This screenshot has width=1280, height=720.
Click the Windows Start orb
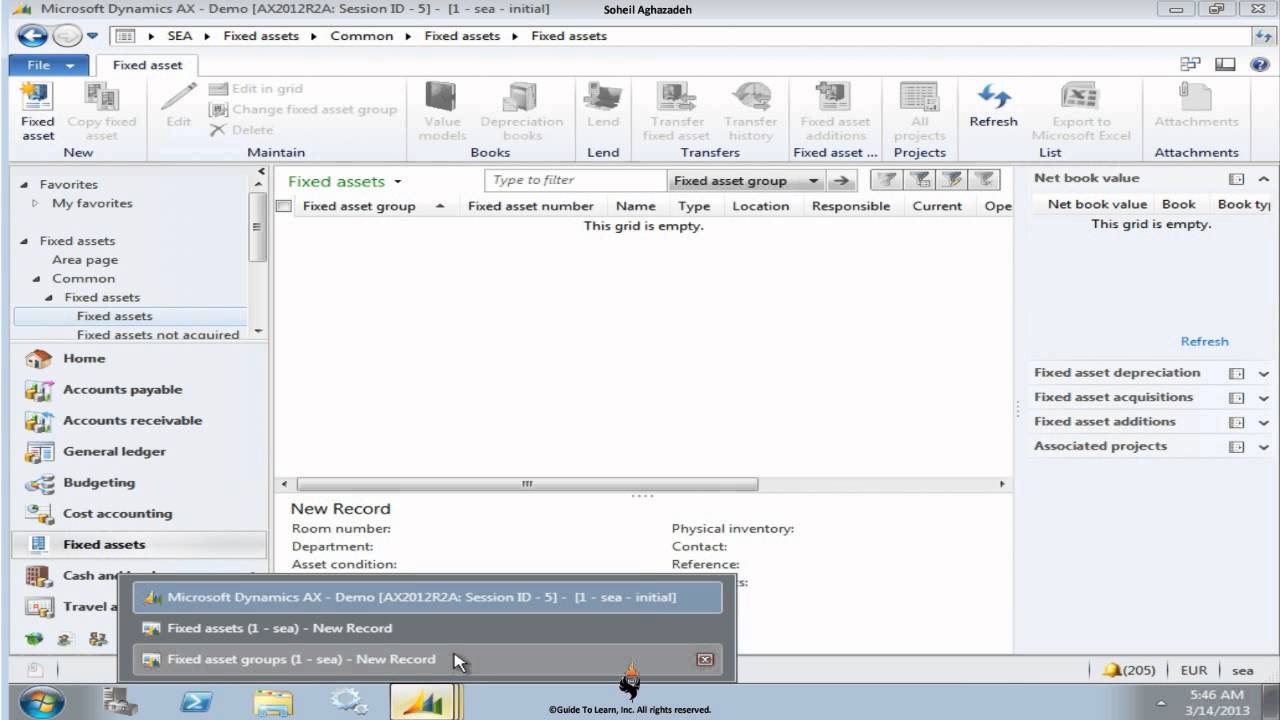[x=41, y=702]
